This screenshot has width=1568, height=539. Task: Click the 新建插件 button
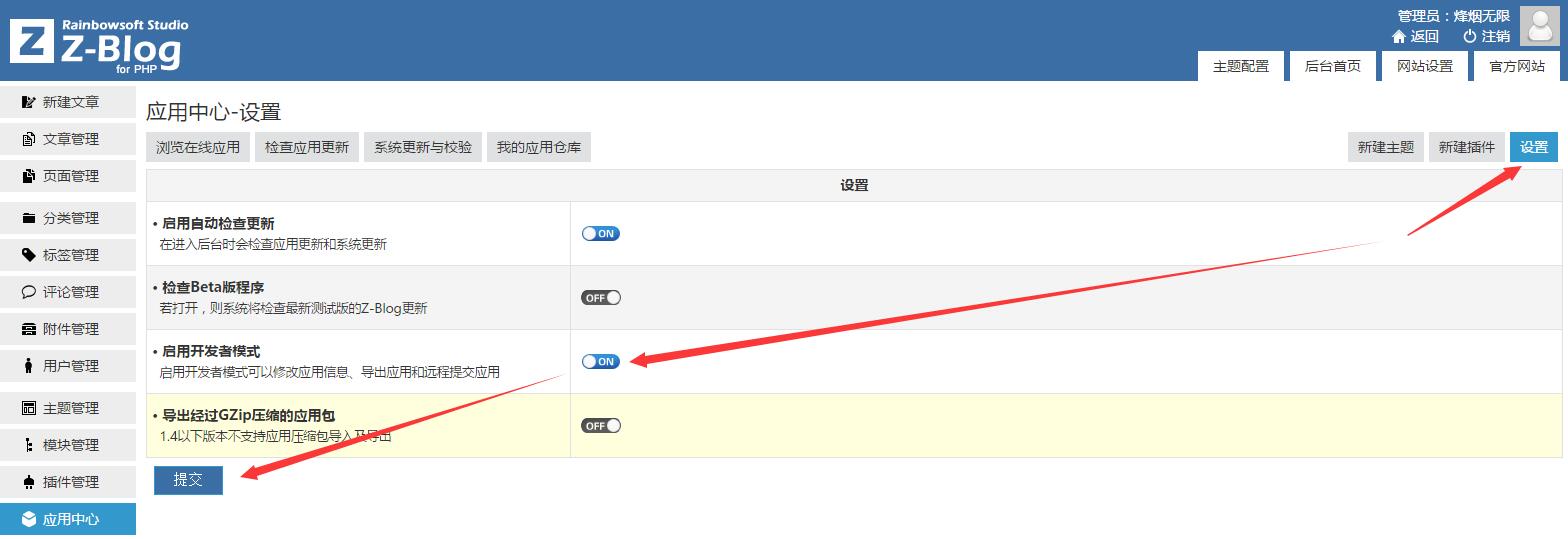click(1467, 147)
